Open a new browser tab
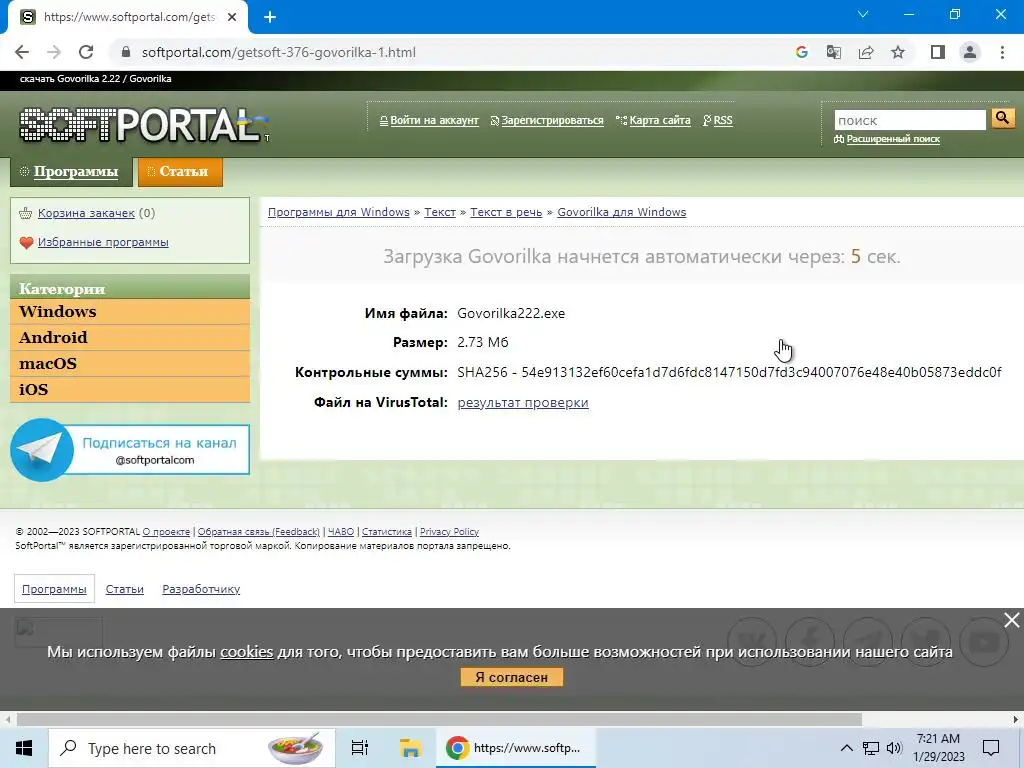This screenshot has width=1024, height=768. point(270,17)
